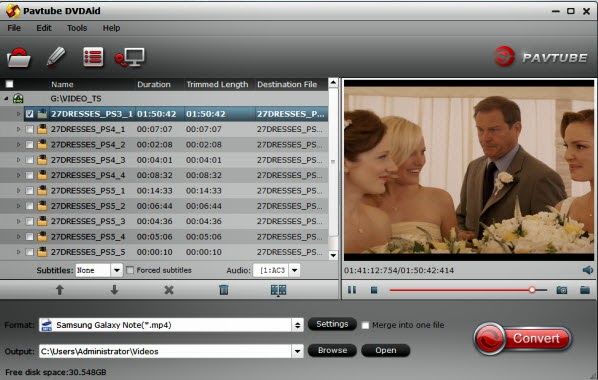
Task: Click the 00:08:32 duration cell
Action: coord(154,175)
